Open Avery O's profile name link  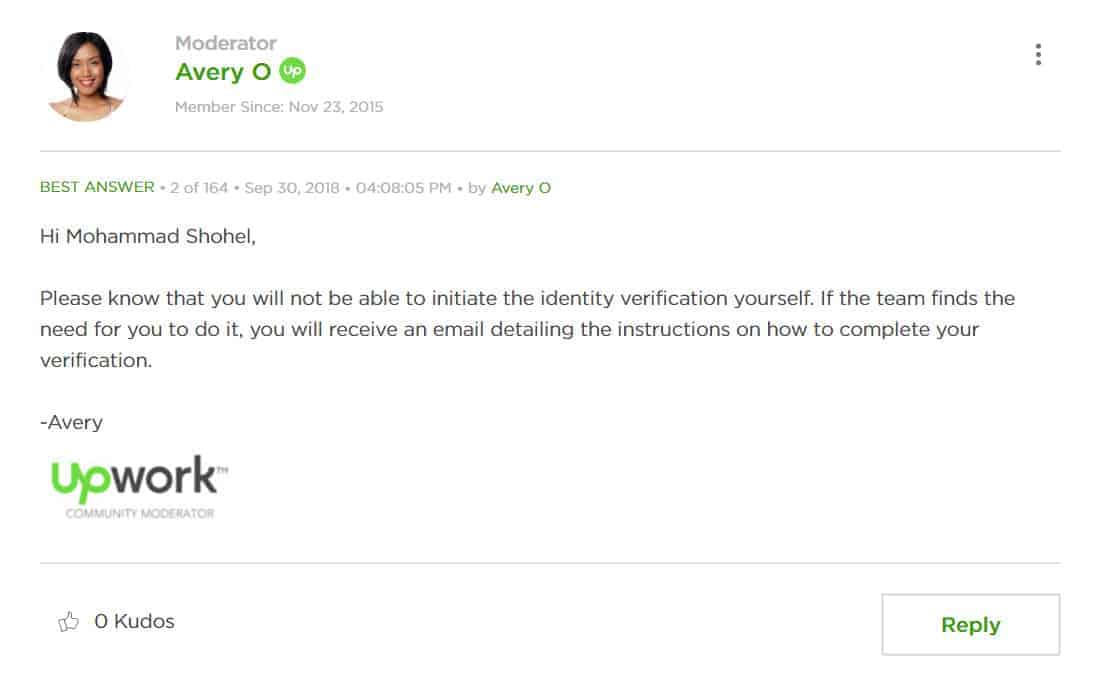[223, 71]
